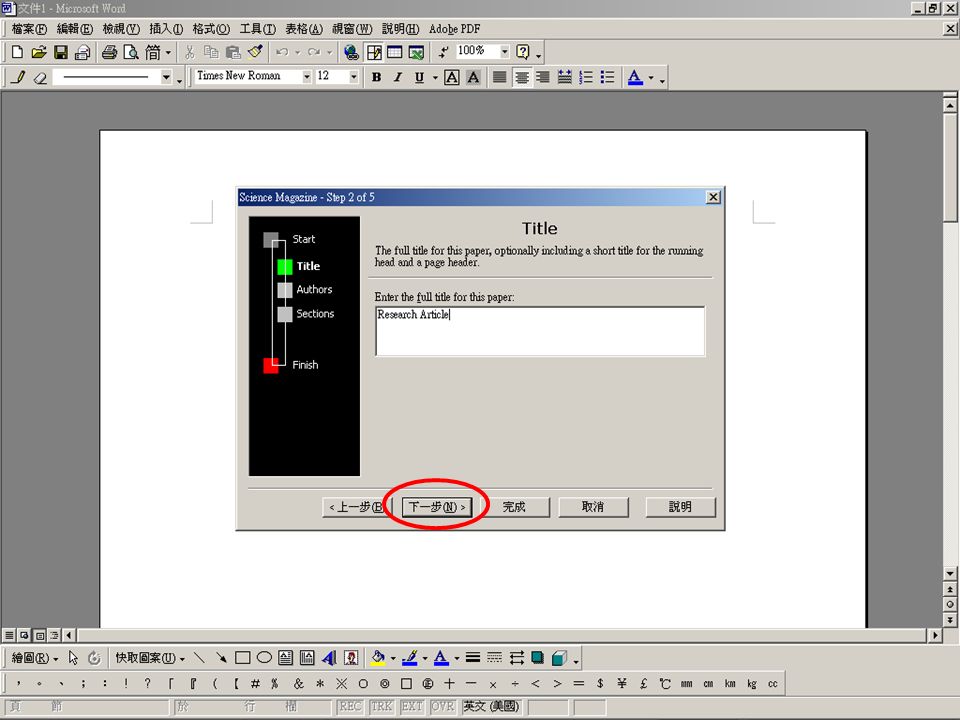
Task: Open the 編輯(E) menu
Action: (x=74, y=29)
